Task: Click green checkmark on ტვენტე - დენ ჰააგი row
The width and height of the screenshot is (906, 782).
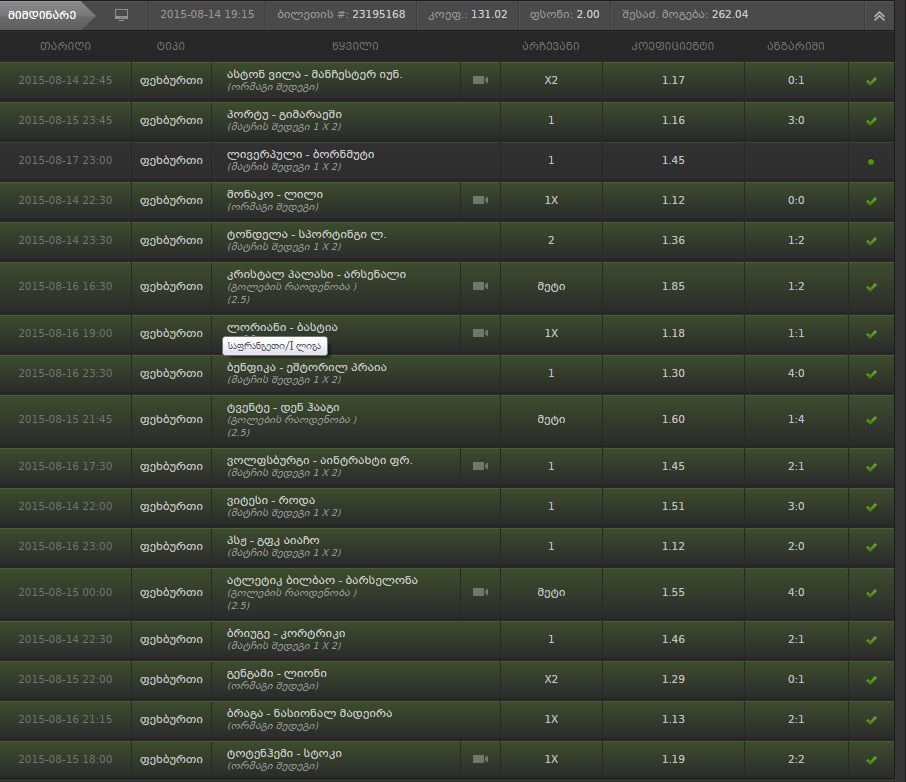Action: 871,420
